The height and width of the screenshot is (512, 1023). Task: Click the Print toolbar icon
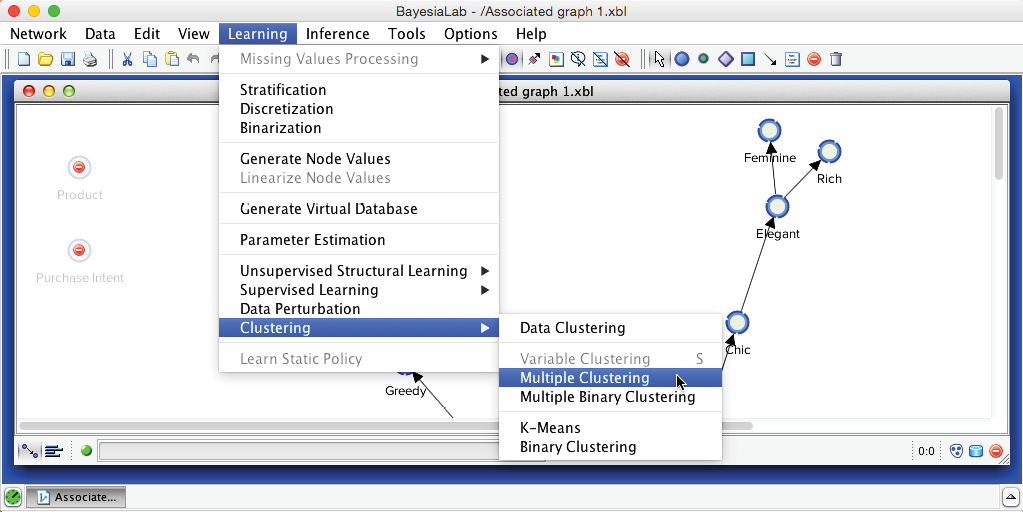[90, 59]
